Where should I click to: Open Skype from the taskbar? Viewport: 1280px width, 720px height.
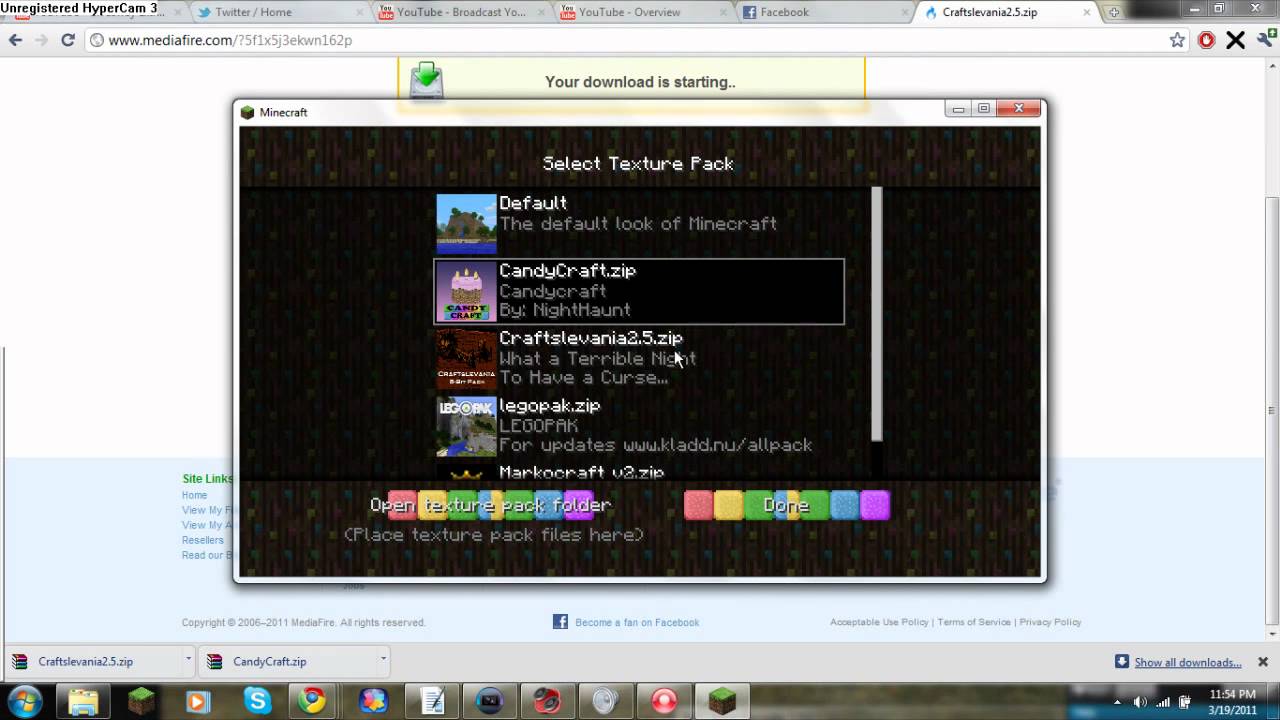click(257, 702)
